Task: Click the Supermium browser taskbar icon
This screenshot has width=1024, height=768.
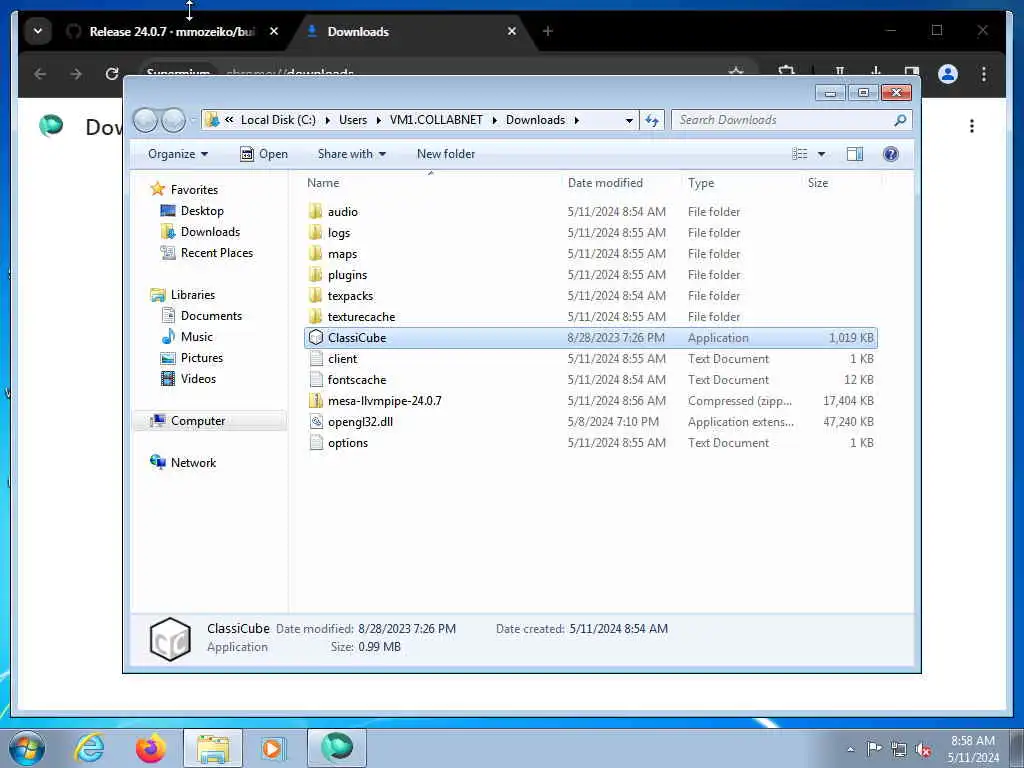Action: [x=337, y=748]
